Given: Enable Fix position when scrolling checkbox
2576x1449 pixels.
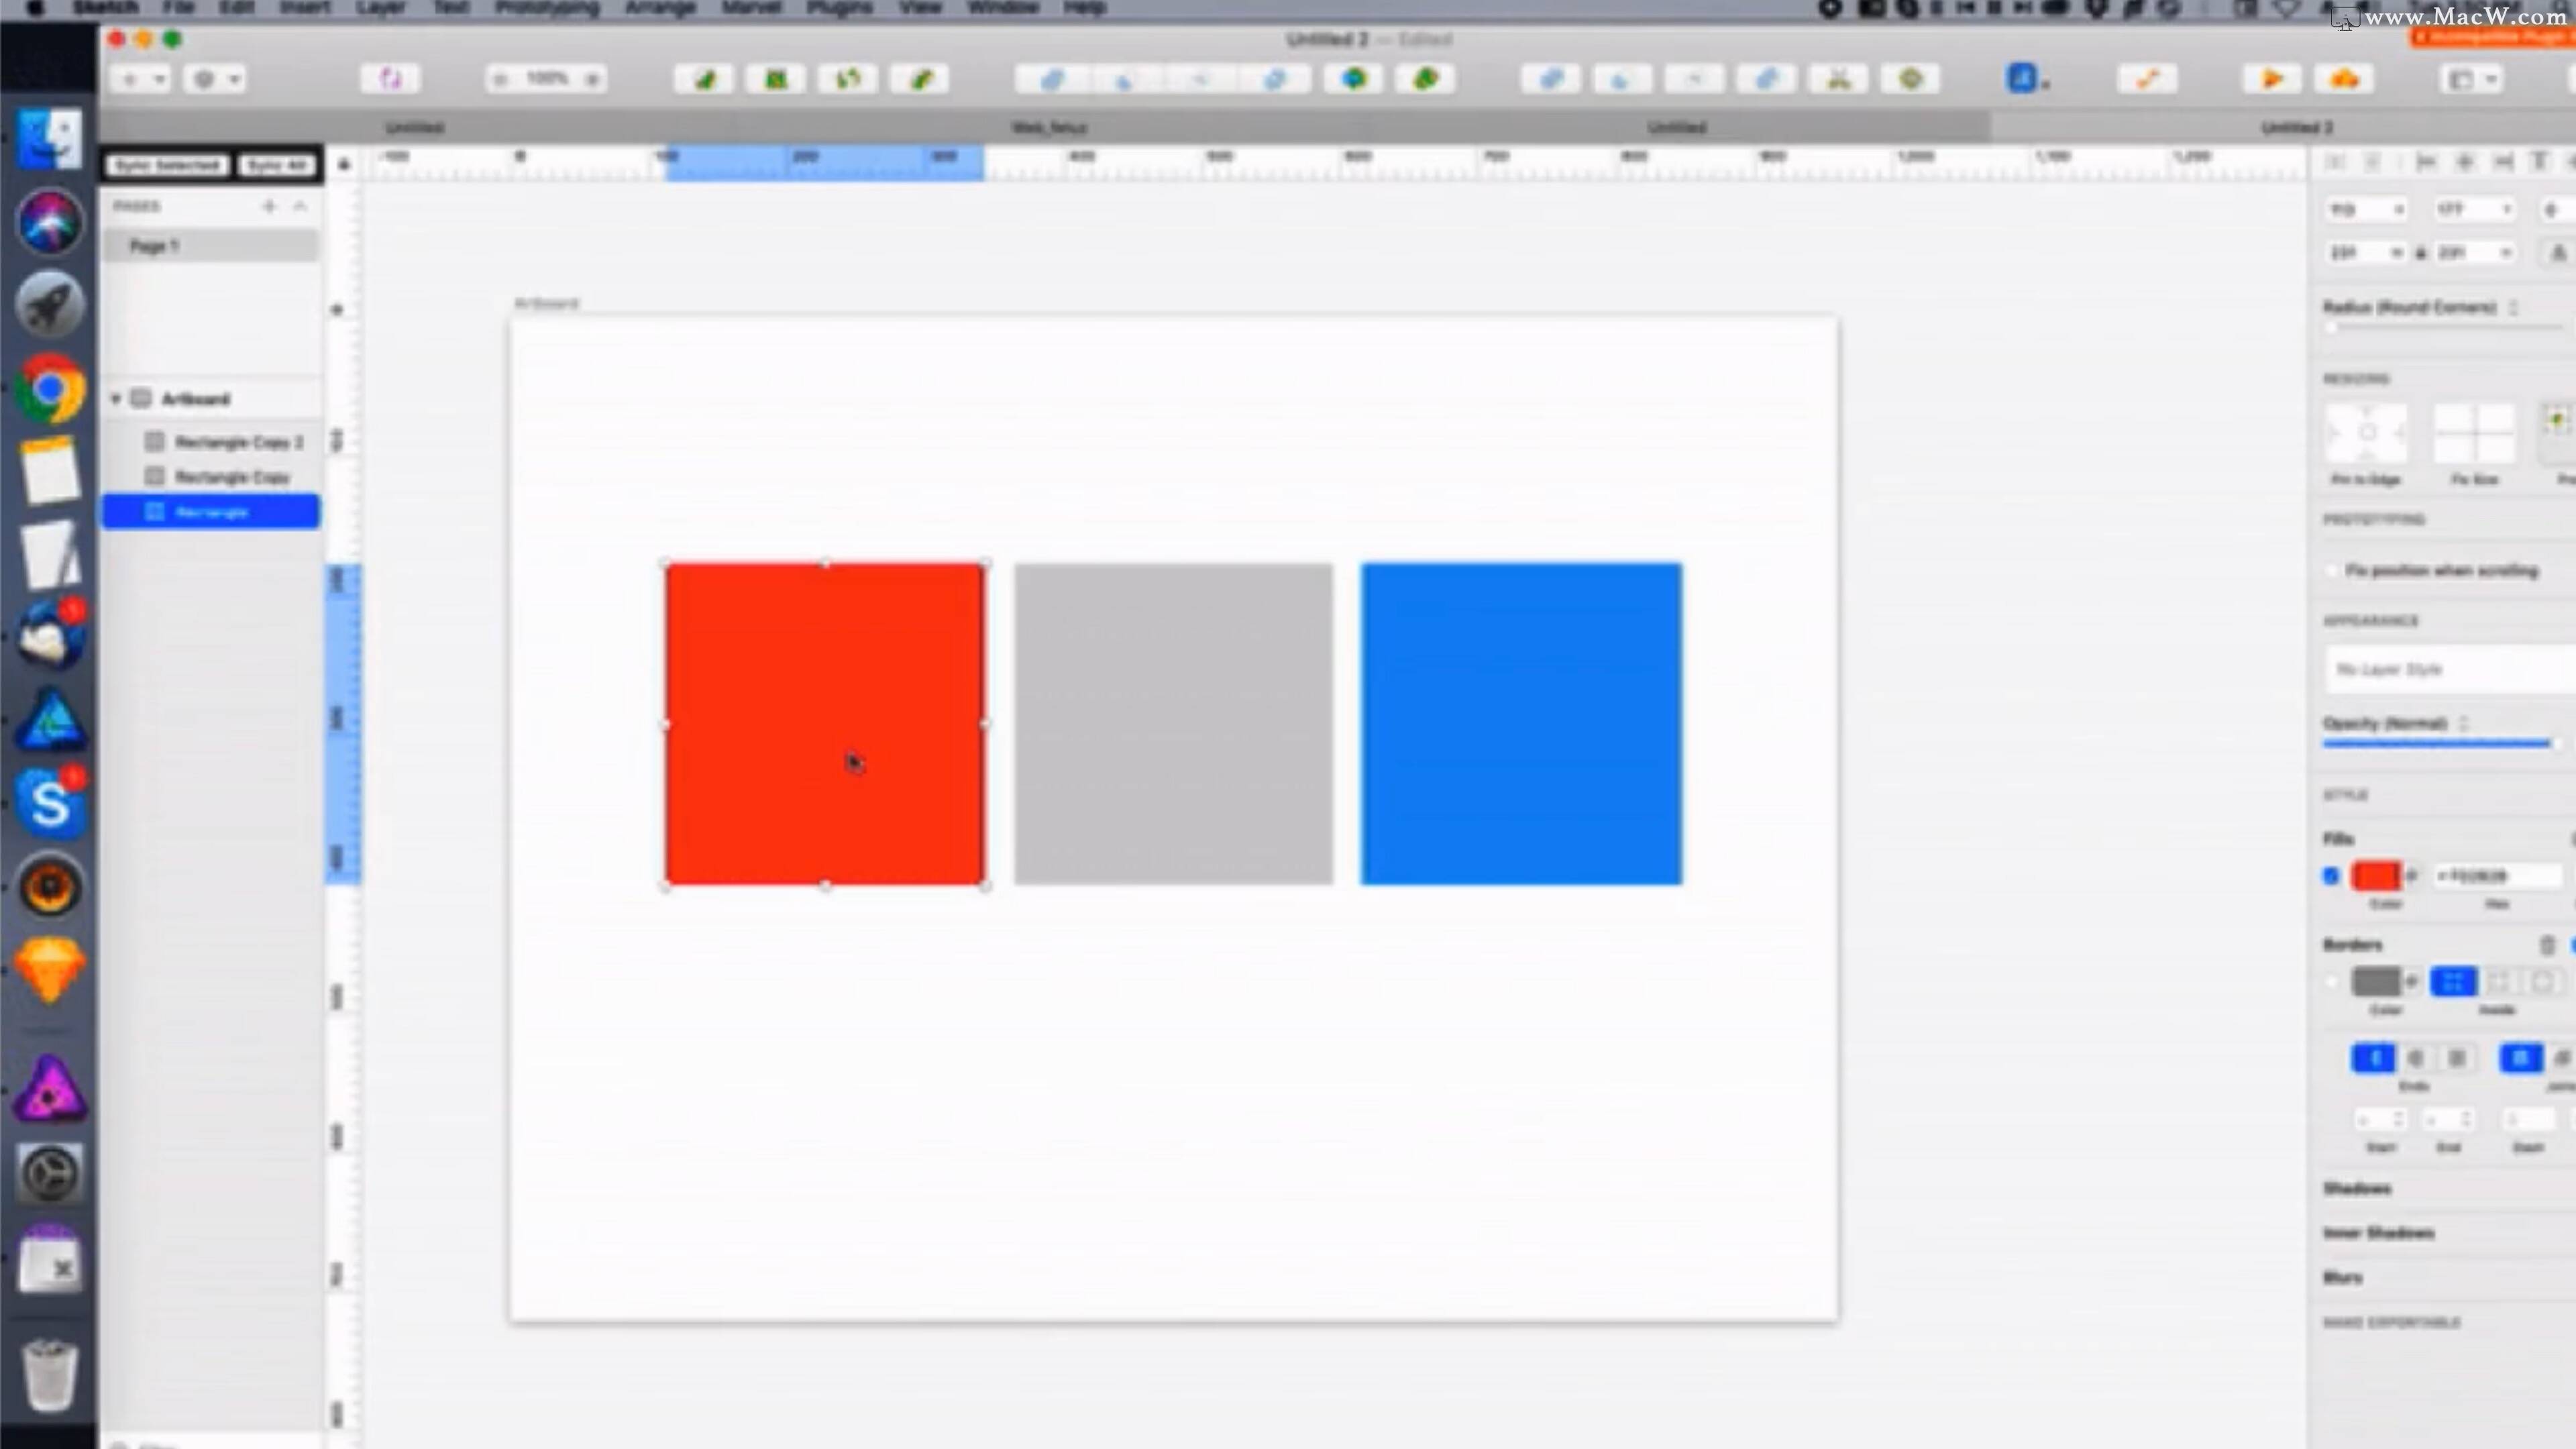Looking at the screenshot, I should 2333,571.
